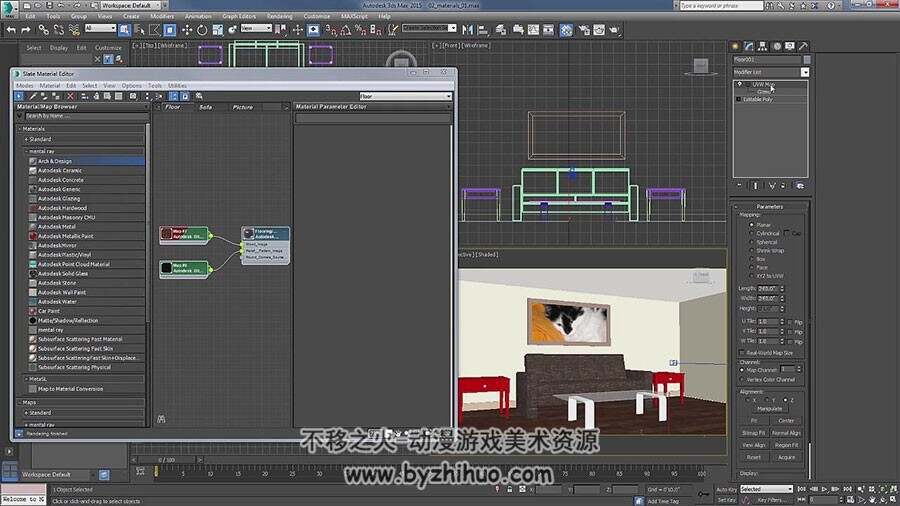Open the Modify command panel tab

749,46
